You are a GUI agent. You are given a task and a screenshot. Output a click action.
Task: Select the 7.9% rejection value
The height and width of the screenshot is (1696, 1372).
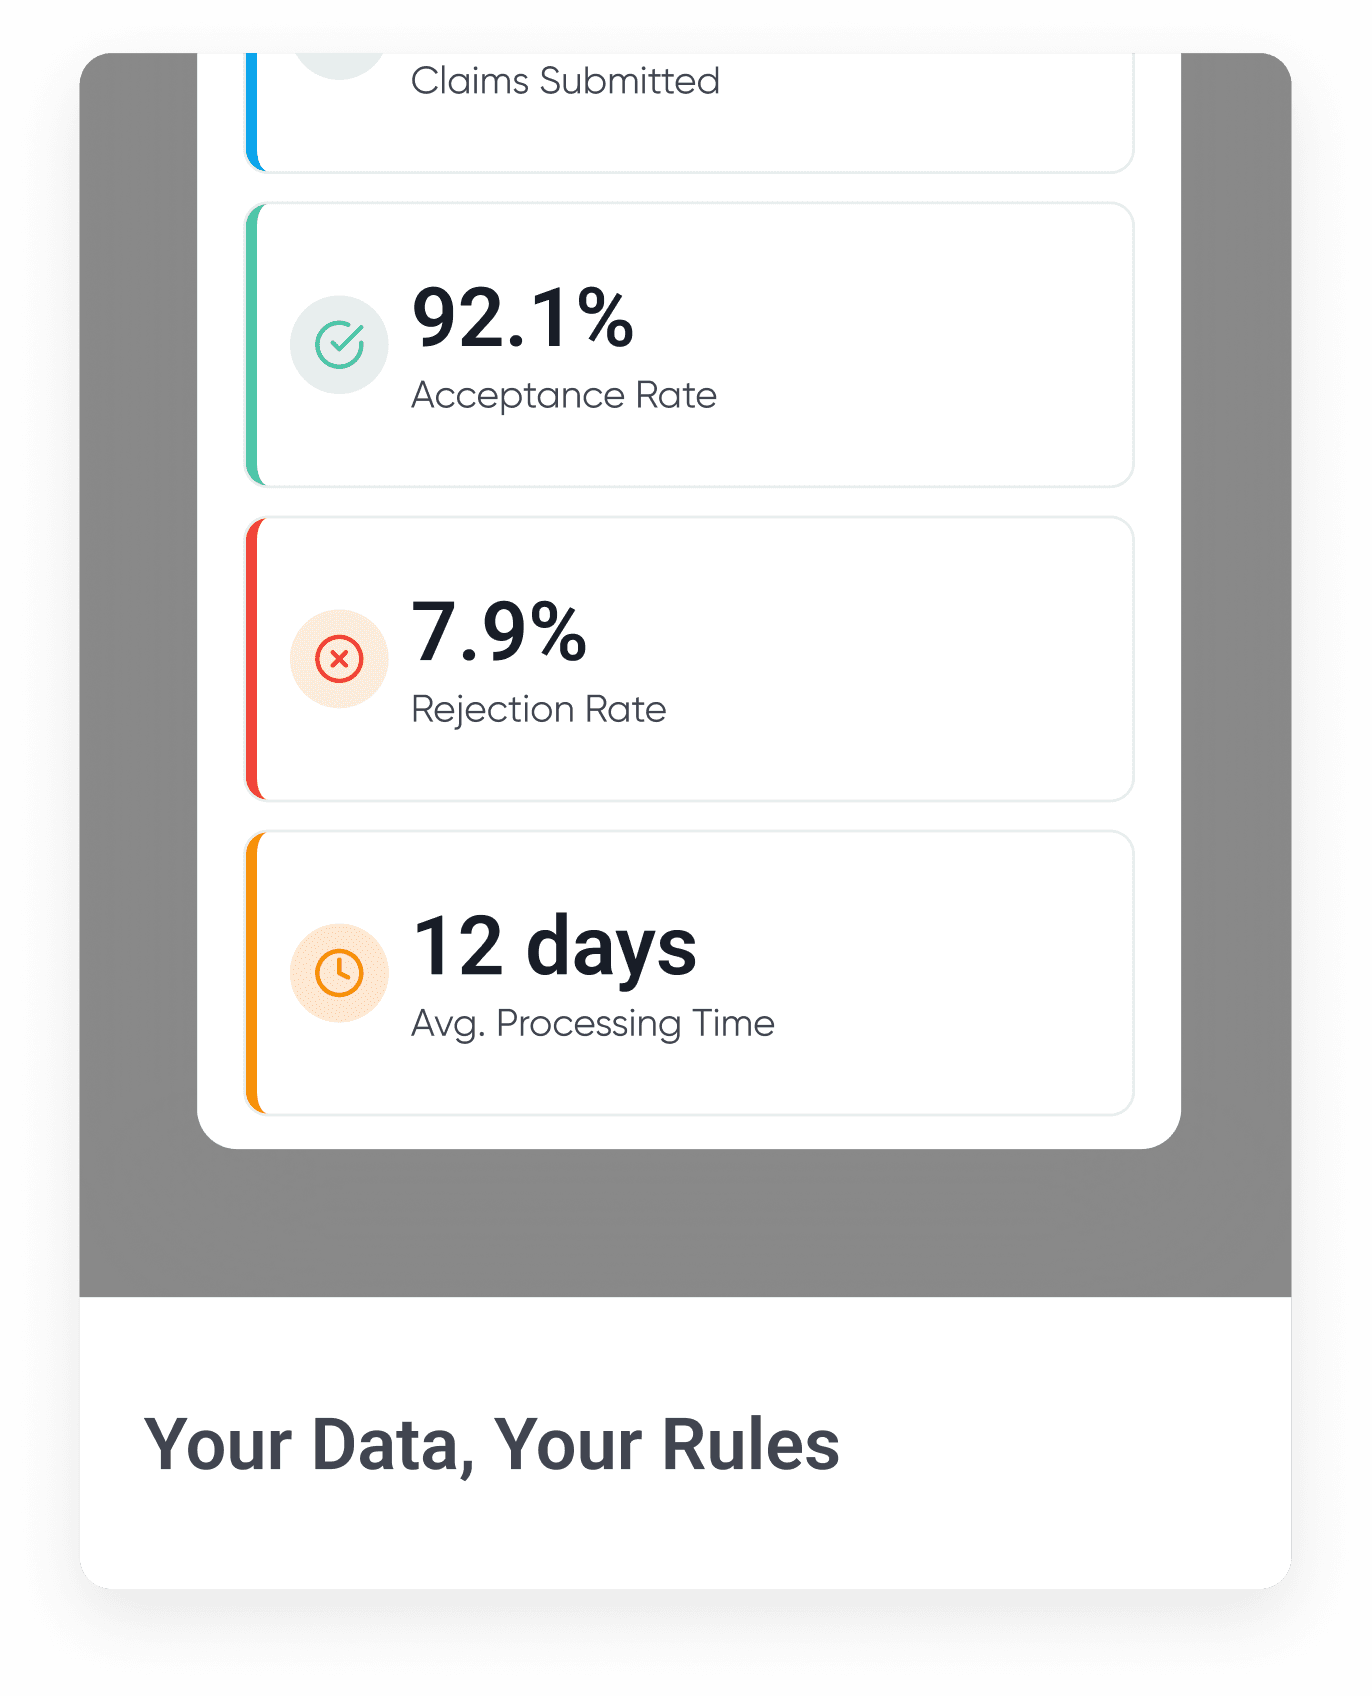[x=499, y=633]
